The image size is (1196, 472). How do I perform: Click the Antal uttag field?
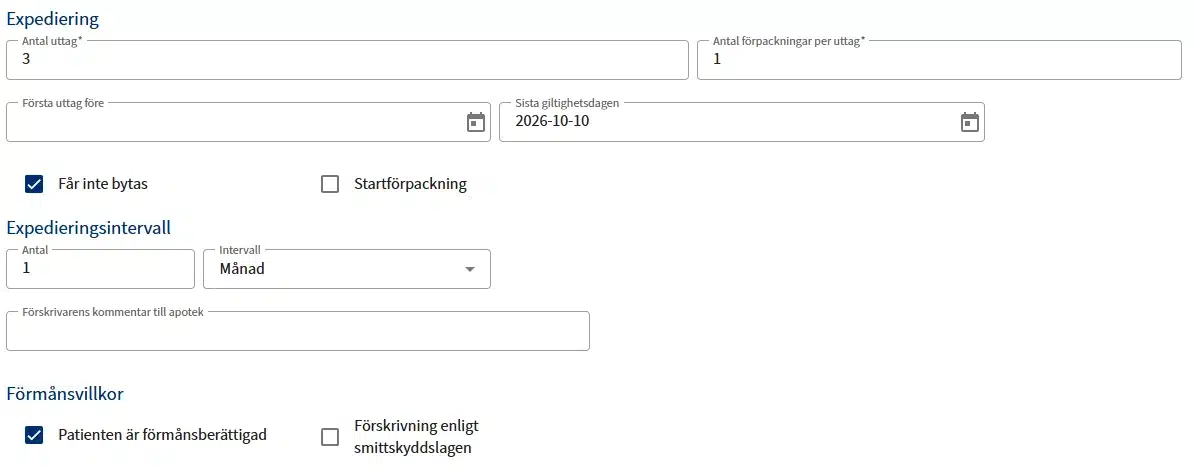point(346,61)
